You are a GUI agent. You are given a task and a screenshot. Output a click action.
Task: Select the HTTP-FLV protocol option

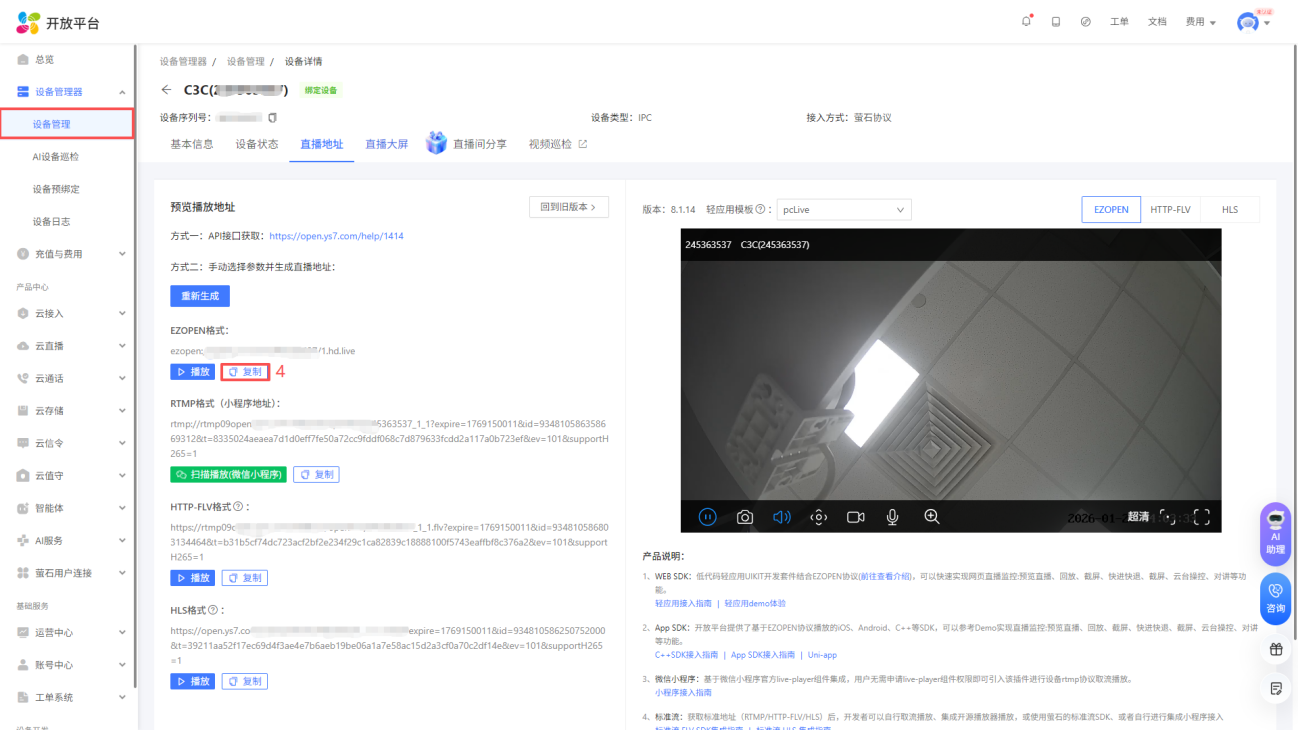[x=1170, y=210]
